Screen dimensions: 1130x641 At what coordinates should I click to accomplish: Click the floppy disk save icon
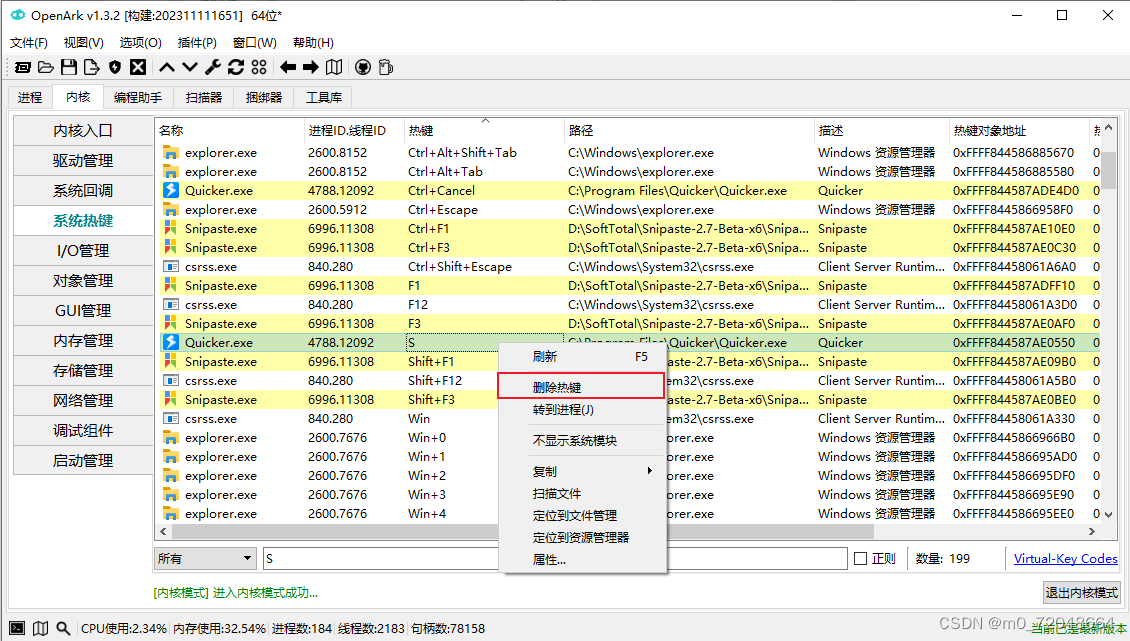point(68,67)
